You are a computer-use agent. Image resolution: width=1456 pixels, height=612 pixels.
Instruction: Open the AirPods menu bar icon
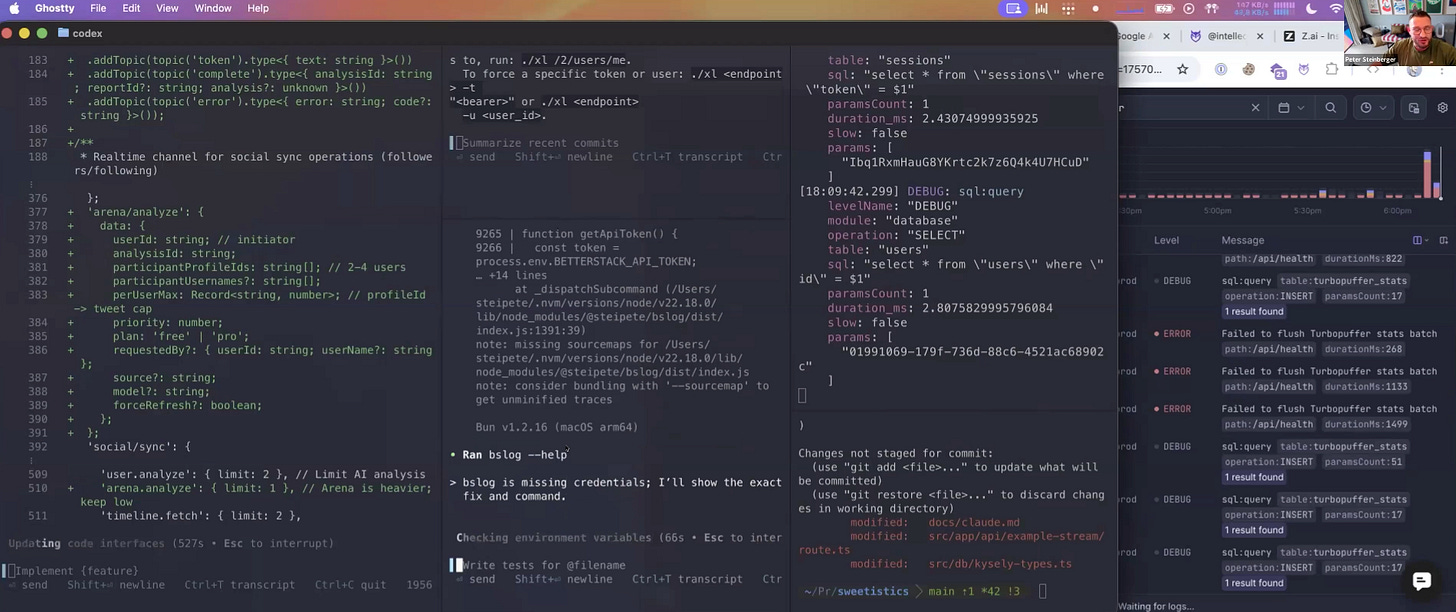coord(1214,8)
